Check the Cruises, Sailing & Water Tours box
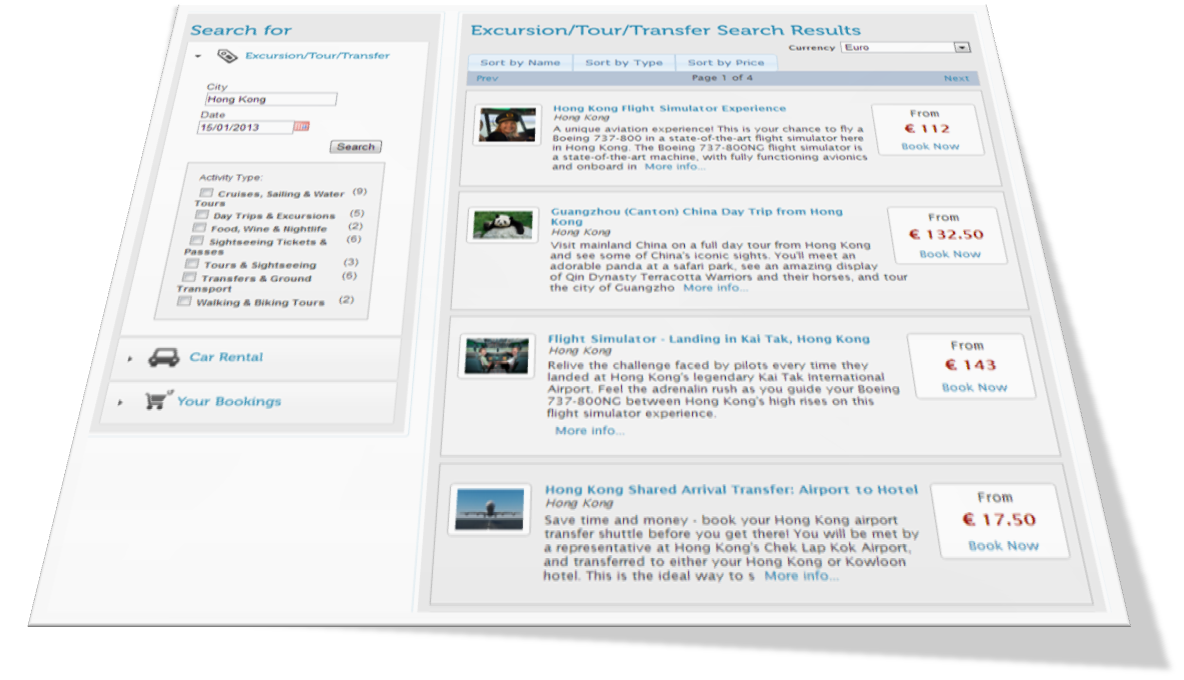 click(206, 193)
